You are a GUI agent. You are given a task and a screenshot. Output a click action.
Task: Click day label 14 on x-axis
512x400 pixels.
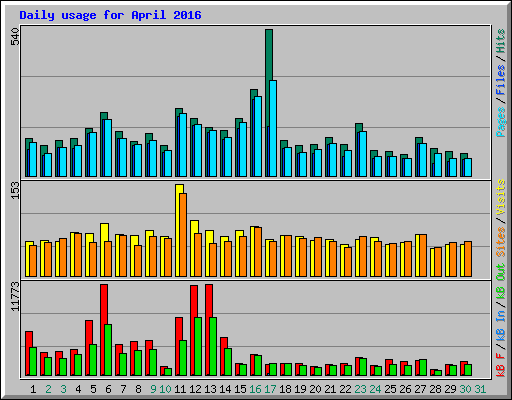point(225,389)
